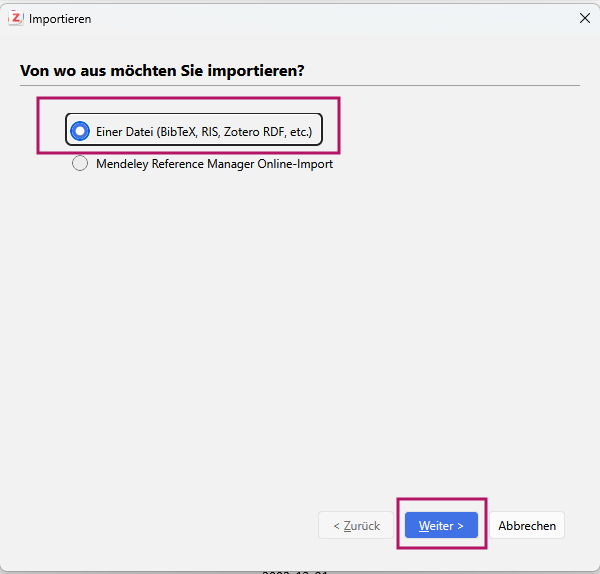600x574 pixels.
Task: Click the Zotero icon in the title bar
Action: (16, 18)
